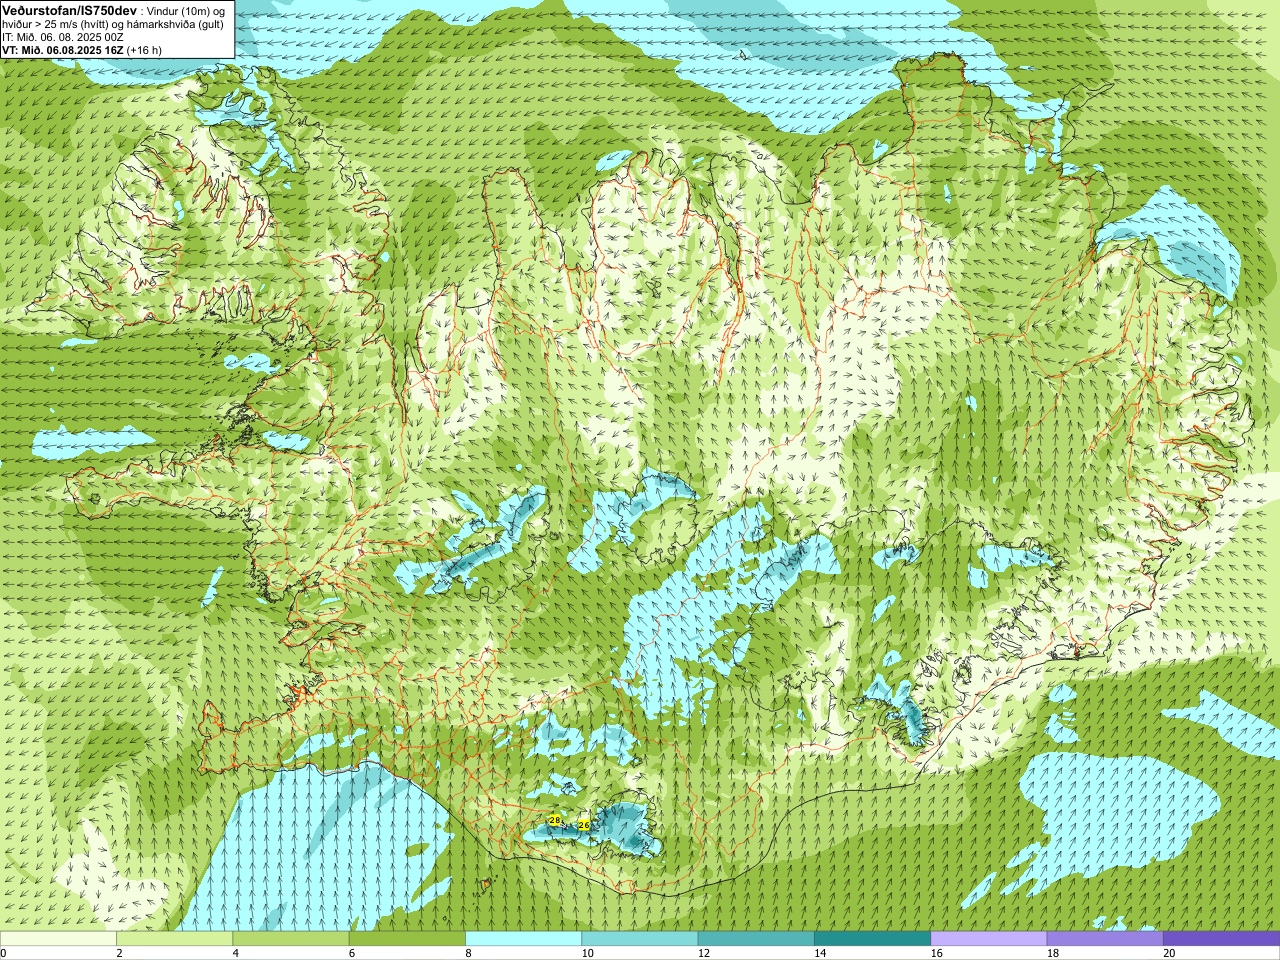The image size is (1280, 960).
Task: Click the "IT: Mið. 06. 08. 2025 00Z" line
Action: tap(63, 37)
